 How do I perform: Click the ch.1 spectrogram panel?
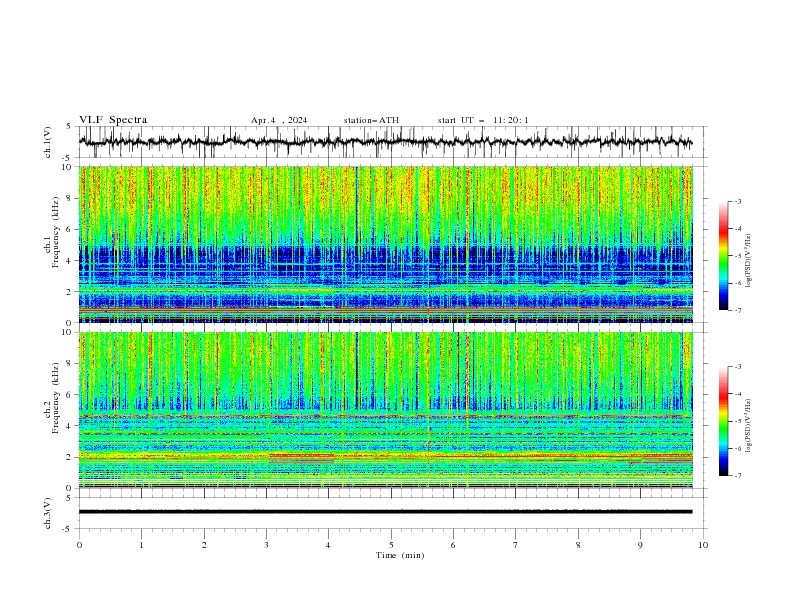click(386, 244)
